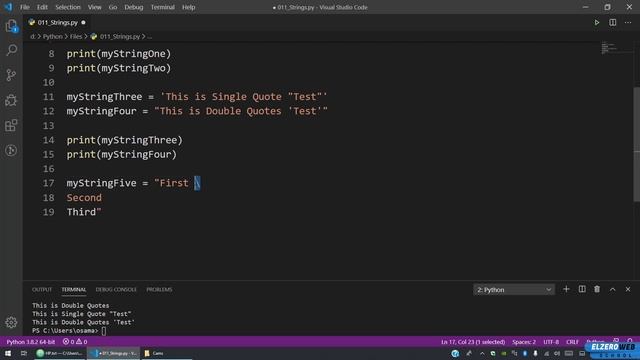Run Python file using the play icon

coord(596,22)
